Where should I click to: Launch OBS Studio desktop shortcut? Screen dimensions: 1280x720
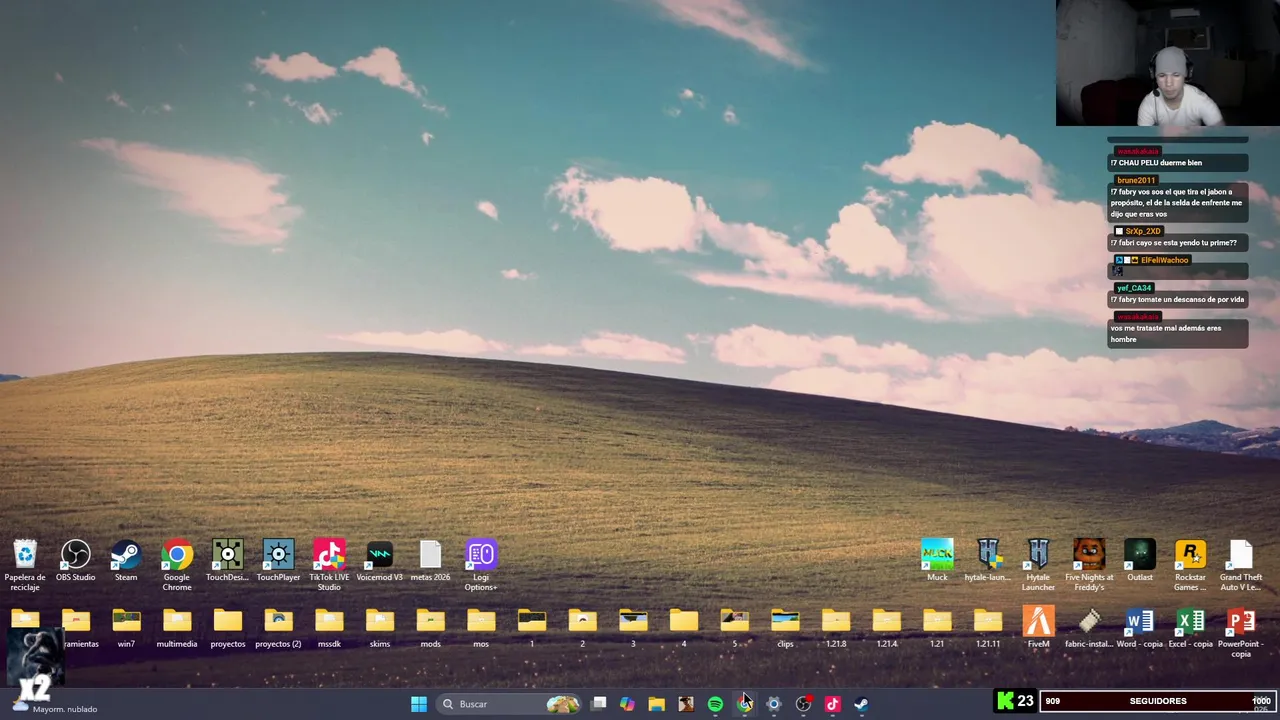(x=76, y=561)
